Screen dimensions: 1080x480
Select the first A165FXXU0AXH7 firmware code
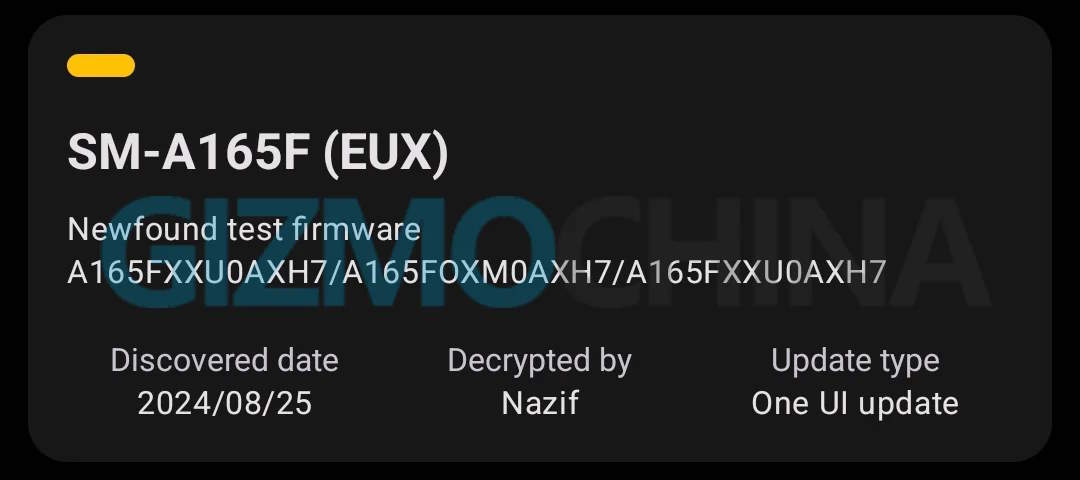[x=196, y=273]
